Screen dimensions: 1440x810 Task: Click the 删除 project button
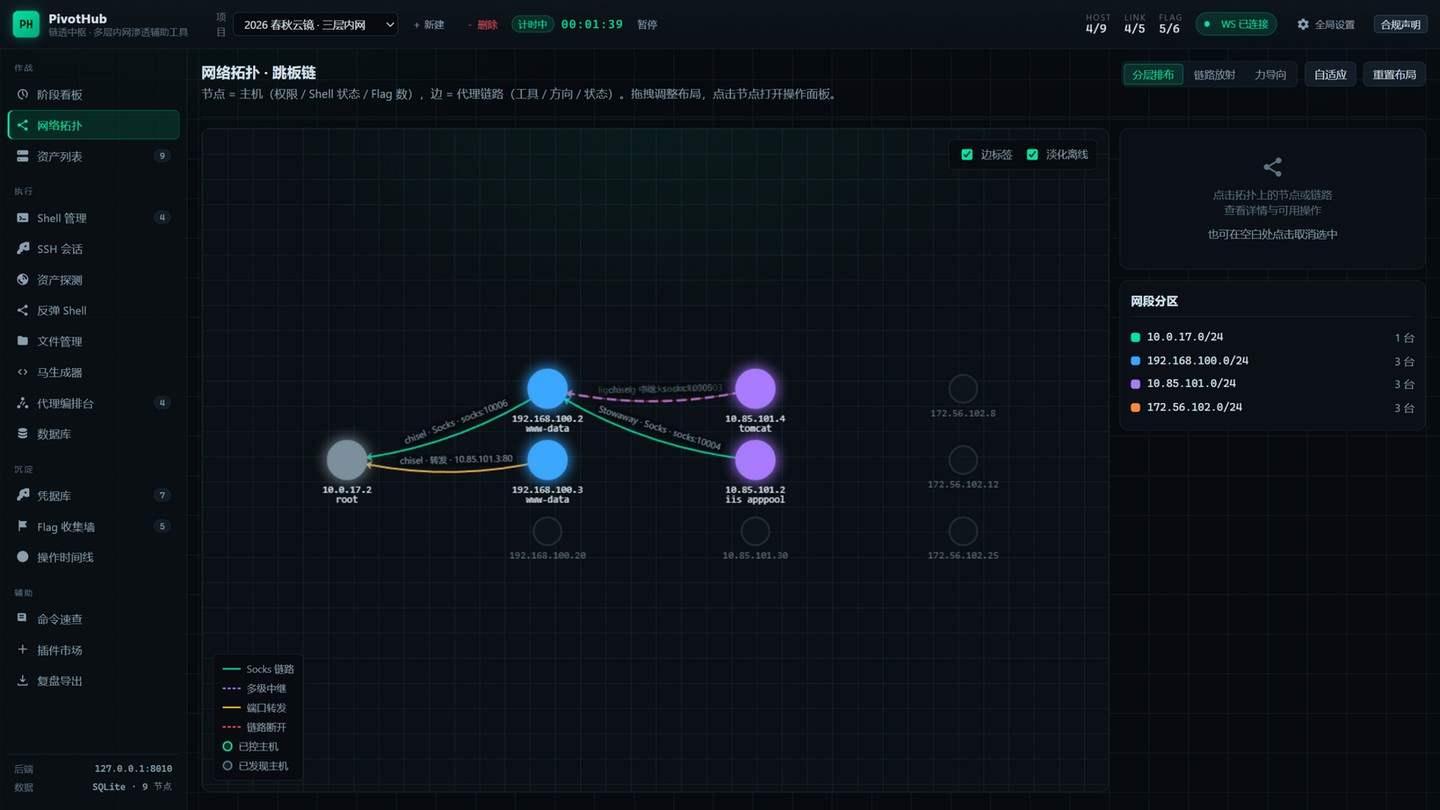483,24
